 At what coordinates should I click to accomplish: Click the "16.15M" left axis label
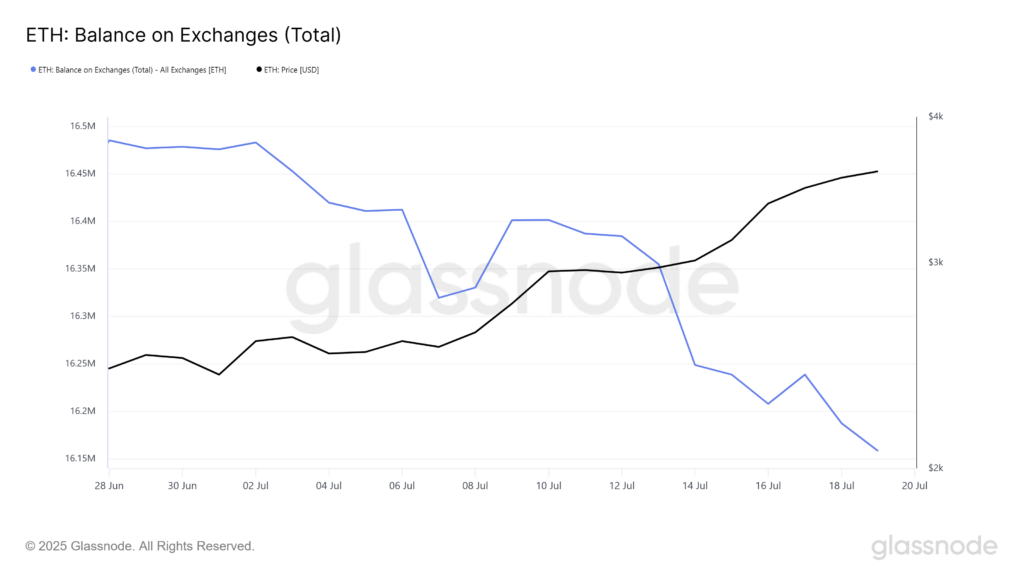(81, 459)
